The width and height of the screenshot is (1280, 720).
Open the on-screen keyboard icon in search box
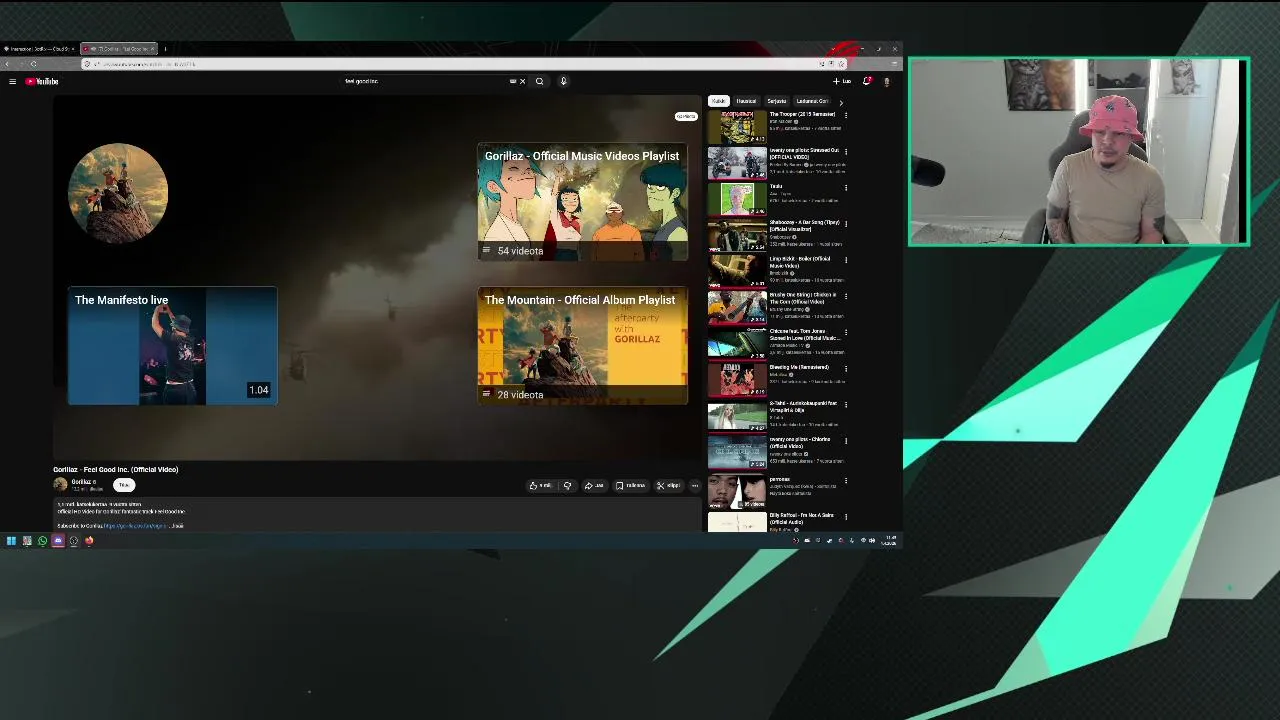point(513,81)
